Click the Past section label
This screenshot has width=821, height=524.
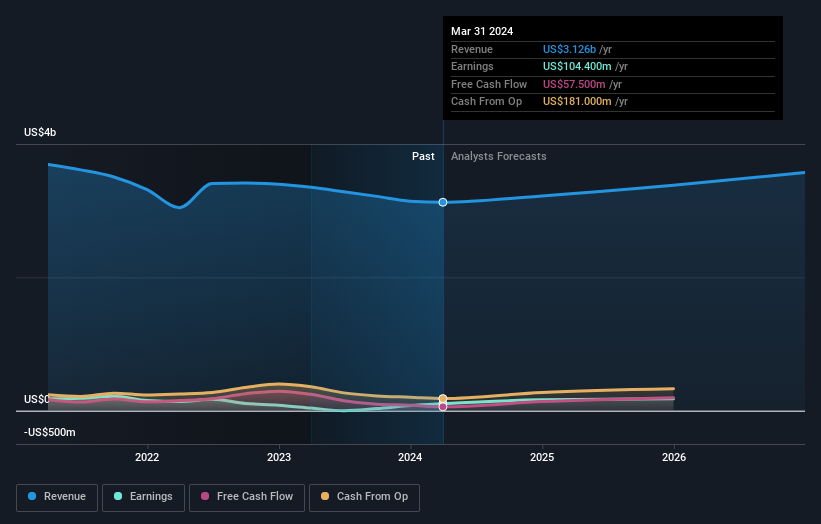coord(423,156)
